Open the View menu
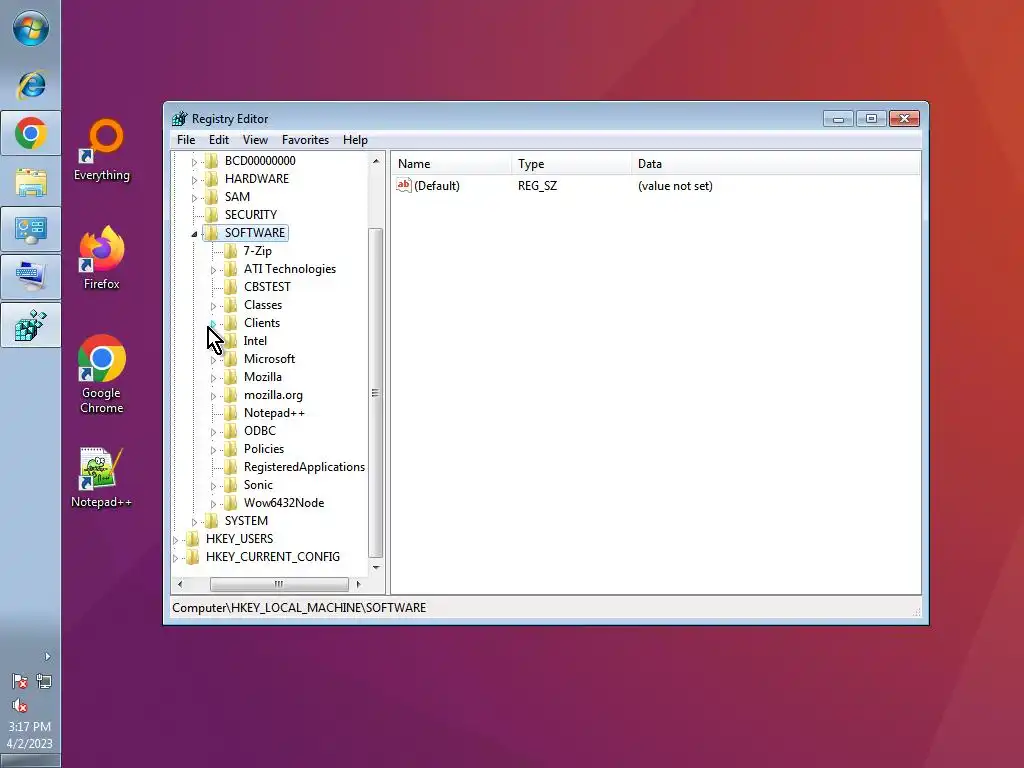This screenshot has width=1024, height=768. tap(255, 140)
